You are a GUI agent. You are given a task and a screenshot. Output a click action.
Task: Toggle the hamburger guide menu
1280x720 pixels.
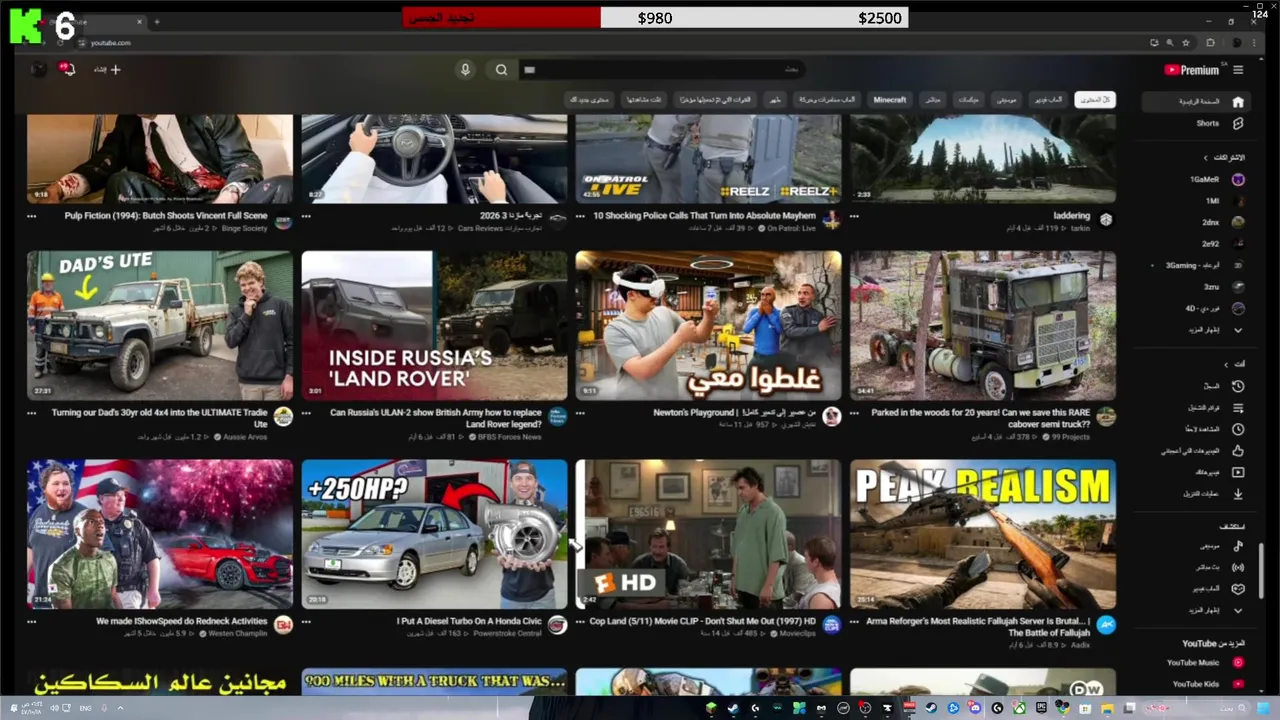(x=1238, y=70)
